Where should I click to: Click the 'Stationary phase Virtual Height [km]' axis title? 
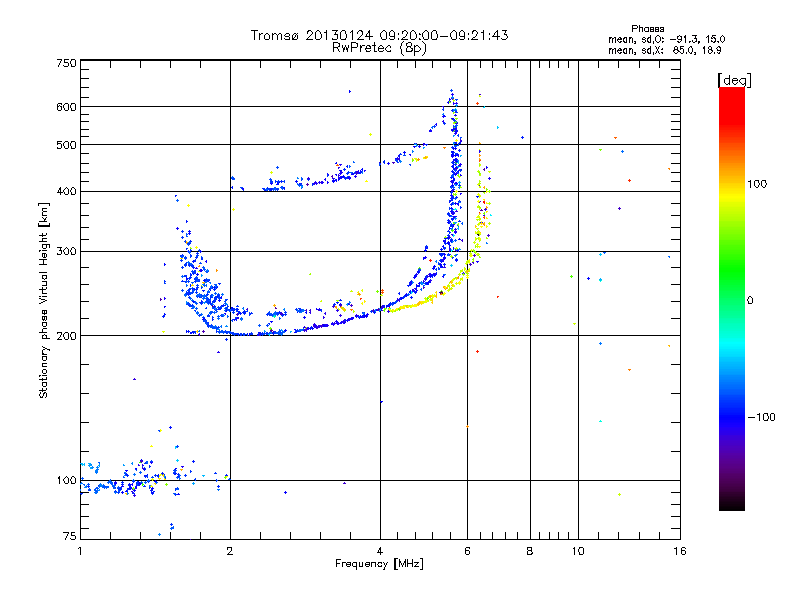click(43, 301)
